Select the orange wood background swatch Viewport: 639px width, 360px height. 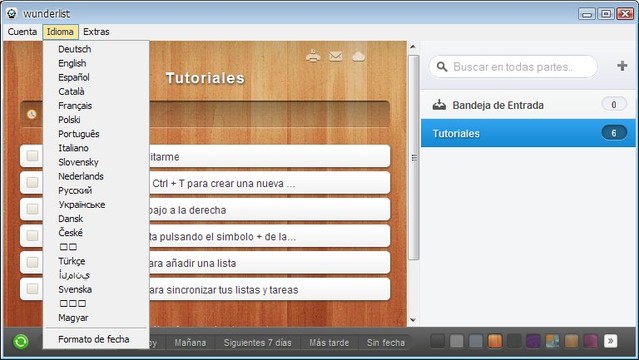[x=495, y=341]
